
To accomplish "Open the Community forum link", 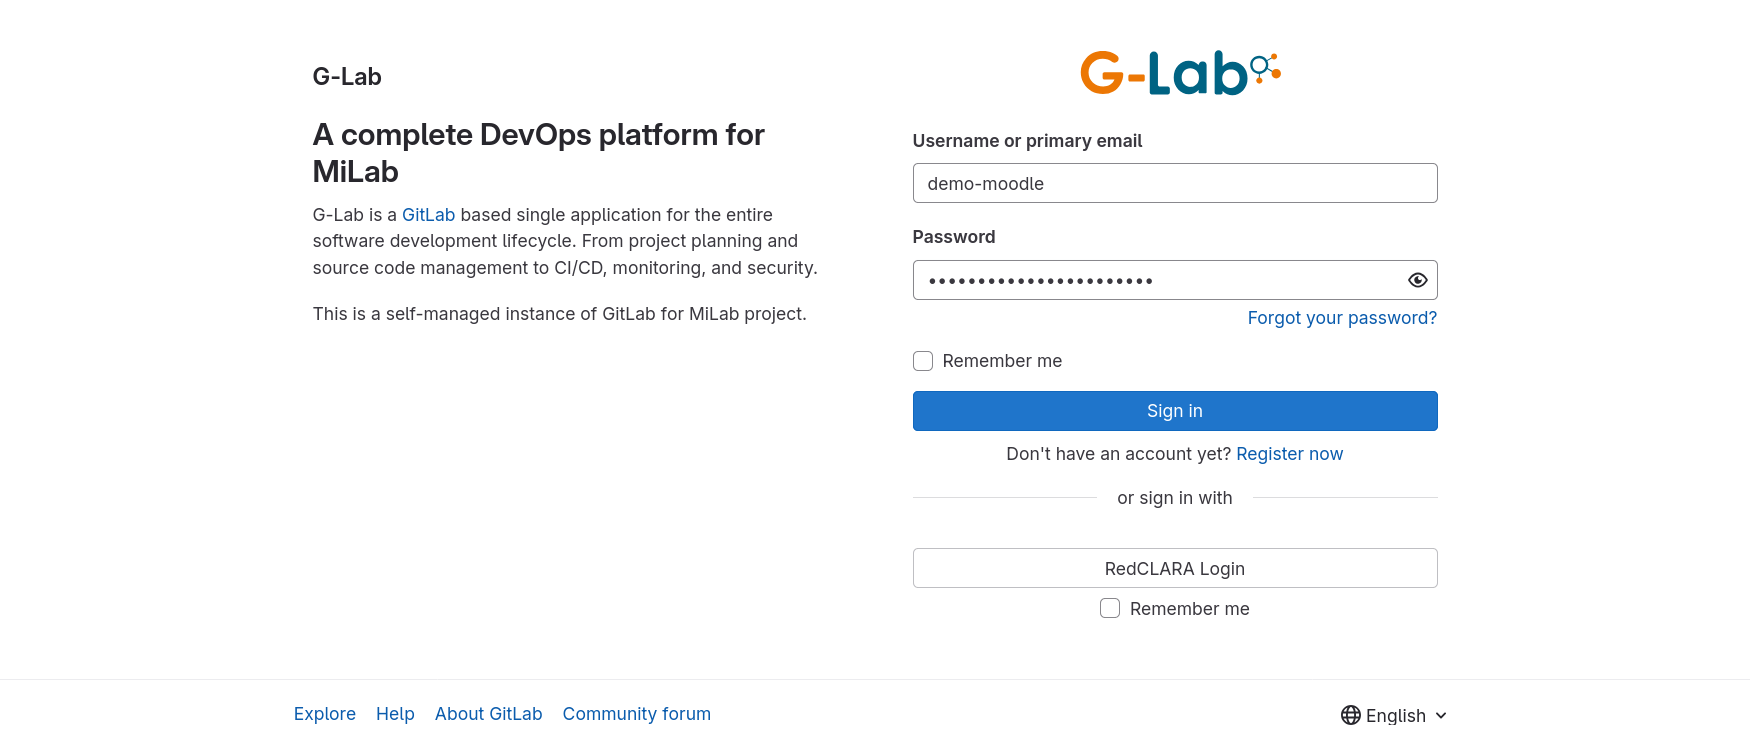I will coord(636,714).
